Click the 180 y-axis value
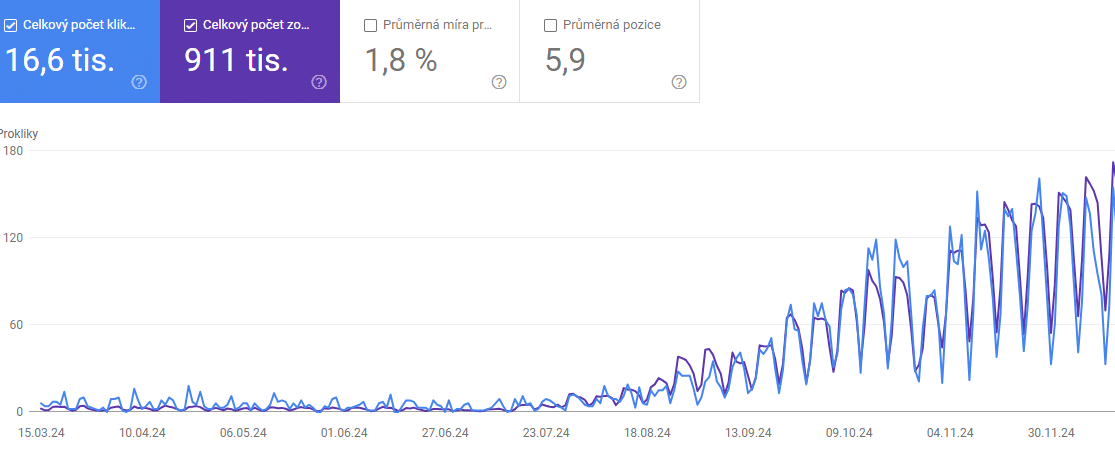Image resolution: width=1115 pixels, height=459 pixels. pos(13,150)
